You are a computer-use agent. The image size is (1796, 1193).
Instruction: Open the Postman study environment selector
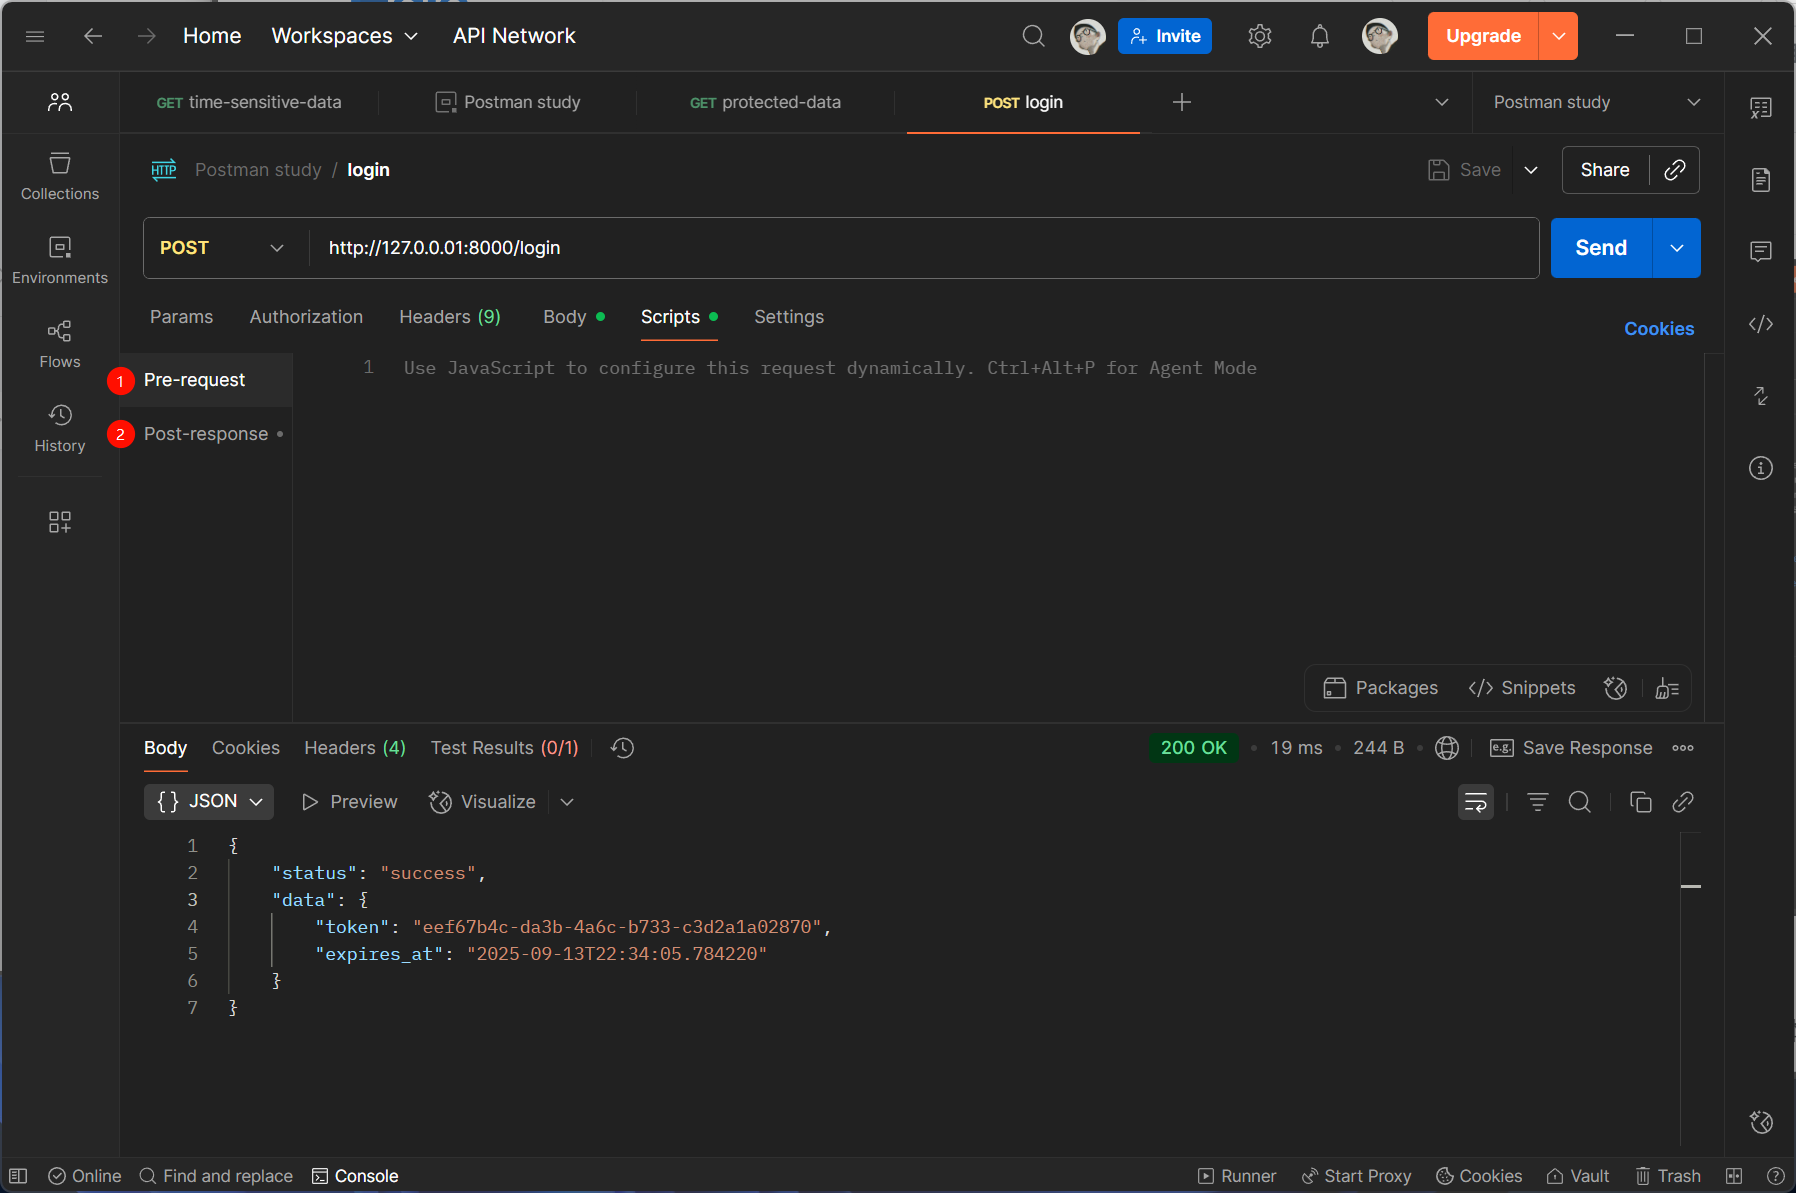tap(1597, 102)
